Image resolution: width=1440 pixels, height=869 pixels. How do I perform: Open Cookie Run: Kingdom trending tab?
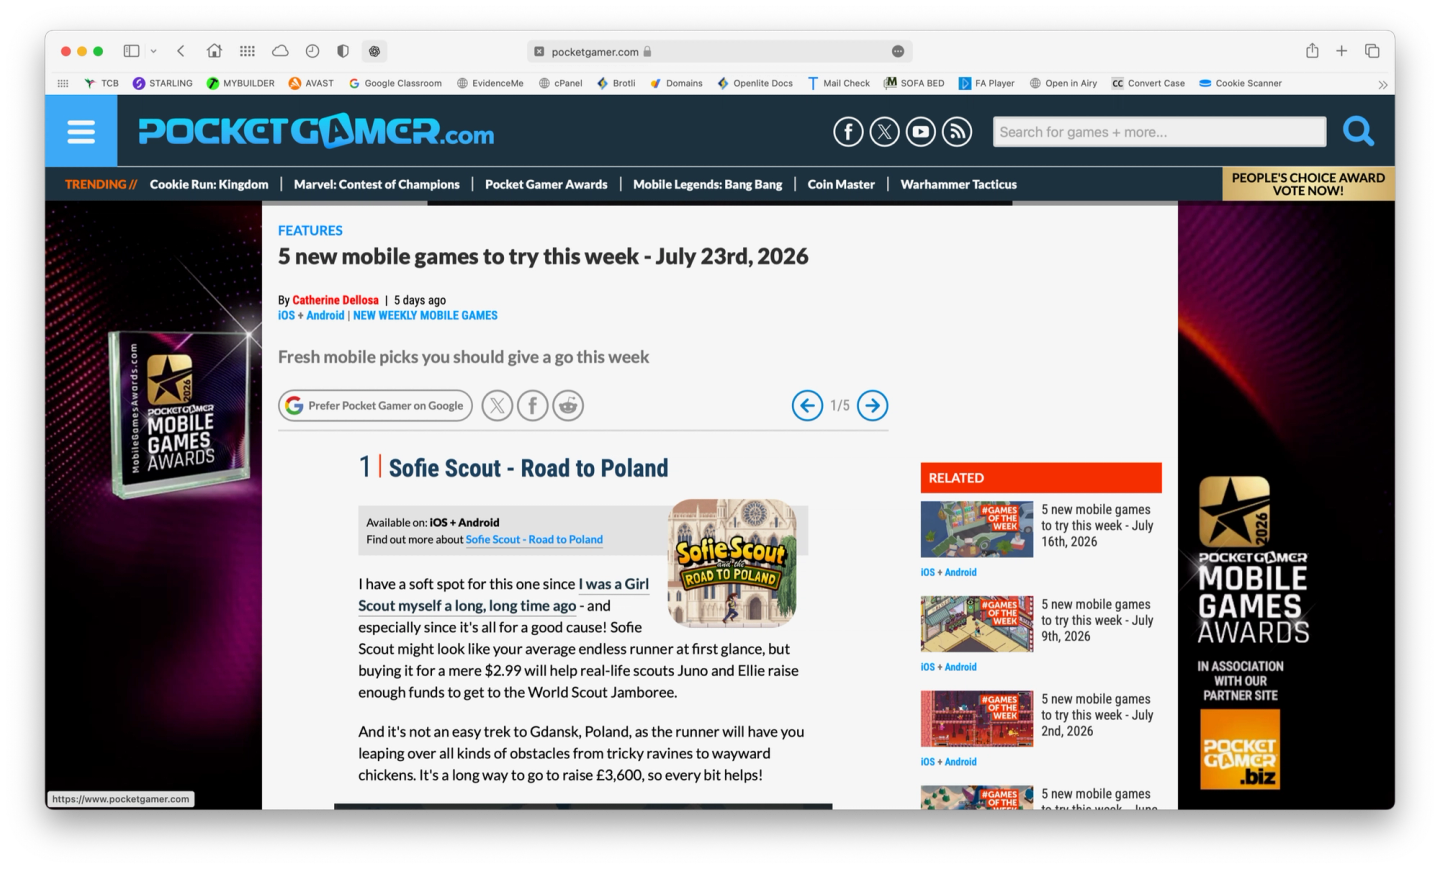[x=209, y=184]
